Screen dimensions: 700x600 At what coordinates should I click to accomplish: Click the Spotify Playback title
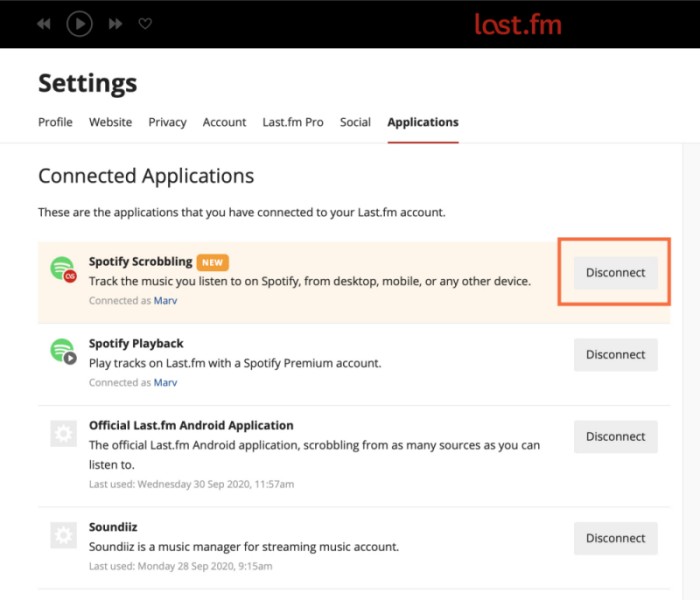(x=136, y=343)
